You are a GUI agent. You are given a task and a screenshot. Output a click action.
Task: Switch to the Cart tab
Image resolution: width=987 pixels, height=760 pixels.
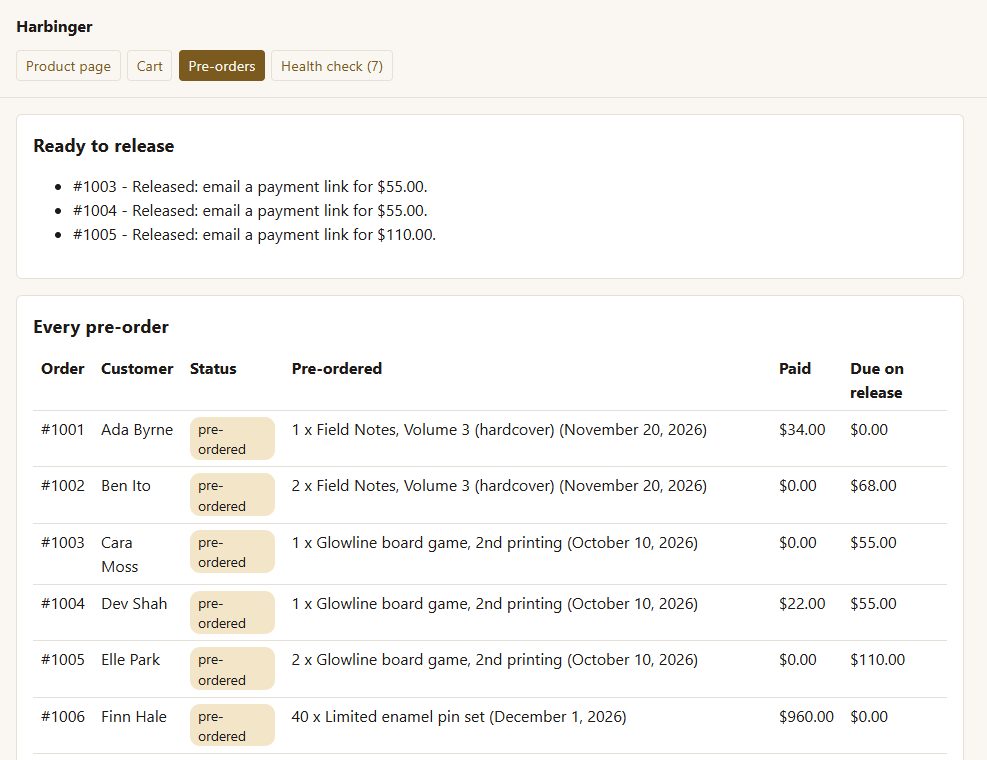149,66
